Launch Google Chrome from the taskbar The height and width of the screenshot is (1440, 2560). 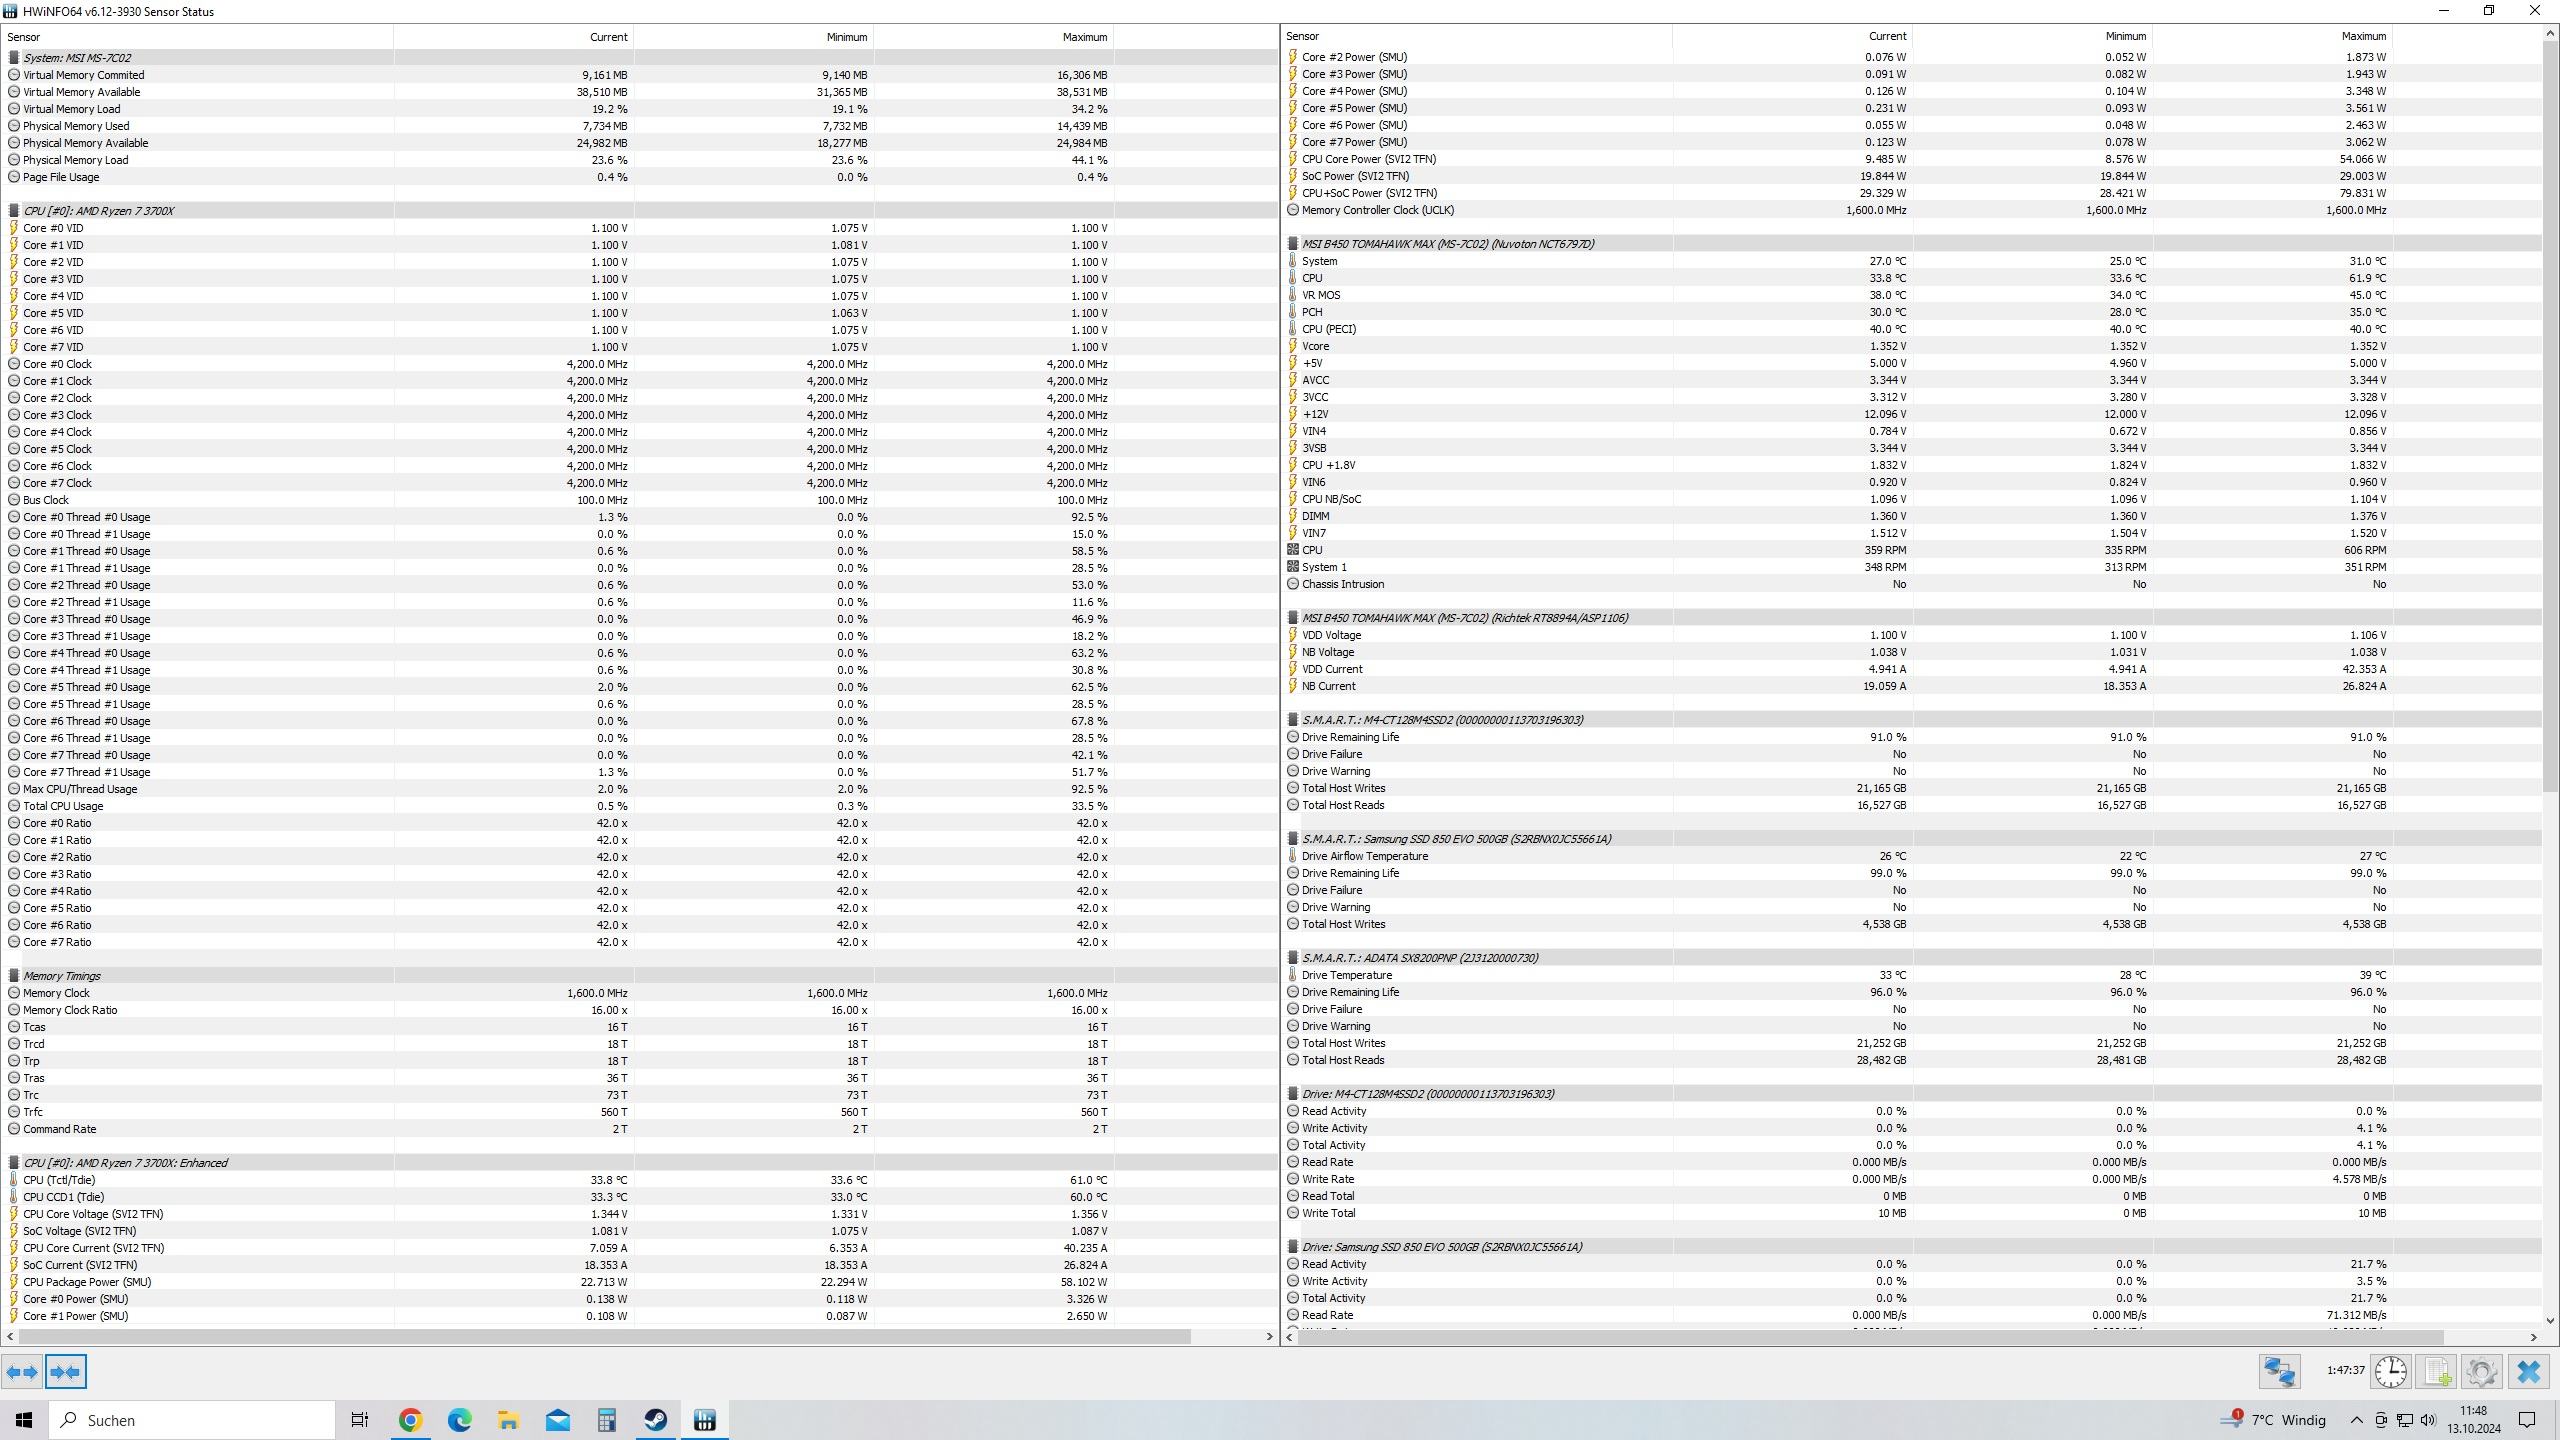tap(410, 1420)
